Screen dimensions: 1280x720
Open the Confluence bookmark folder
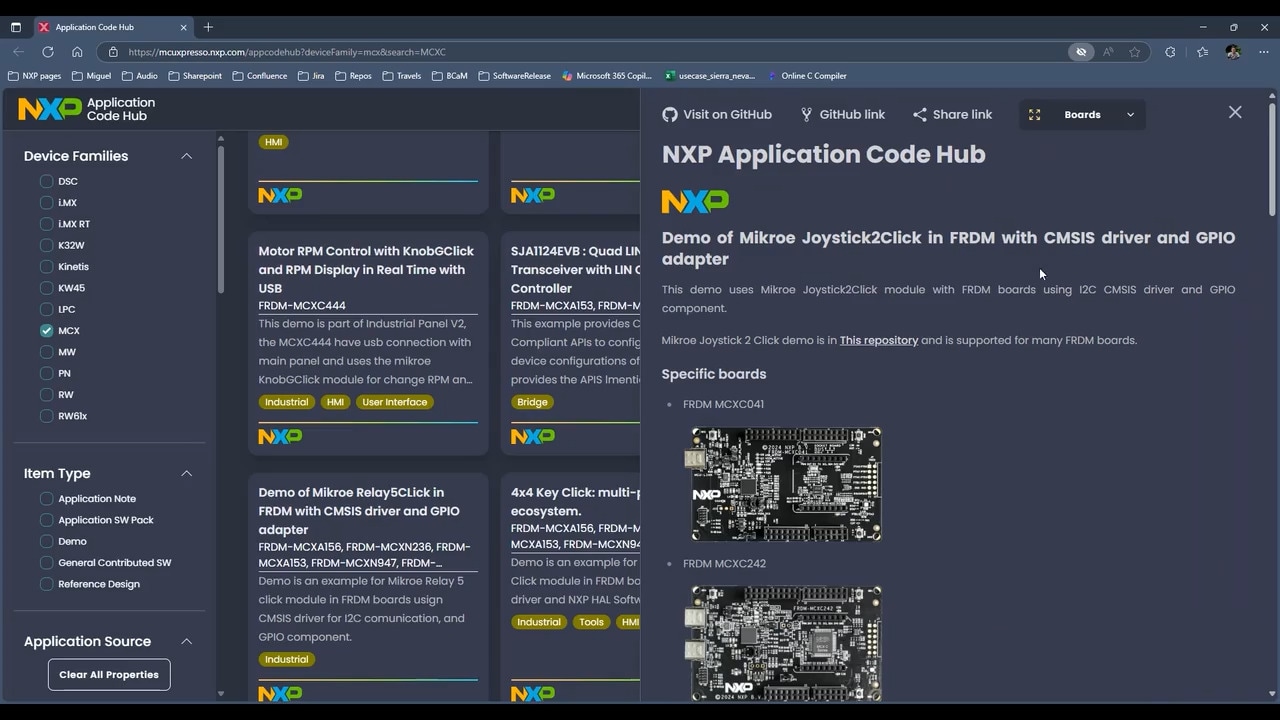(x=259, y=76)
